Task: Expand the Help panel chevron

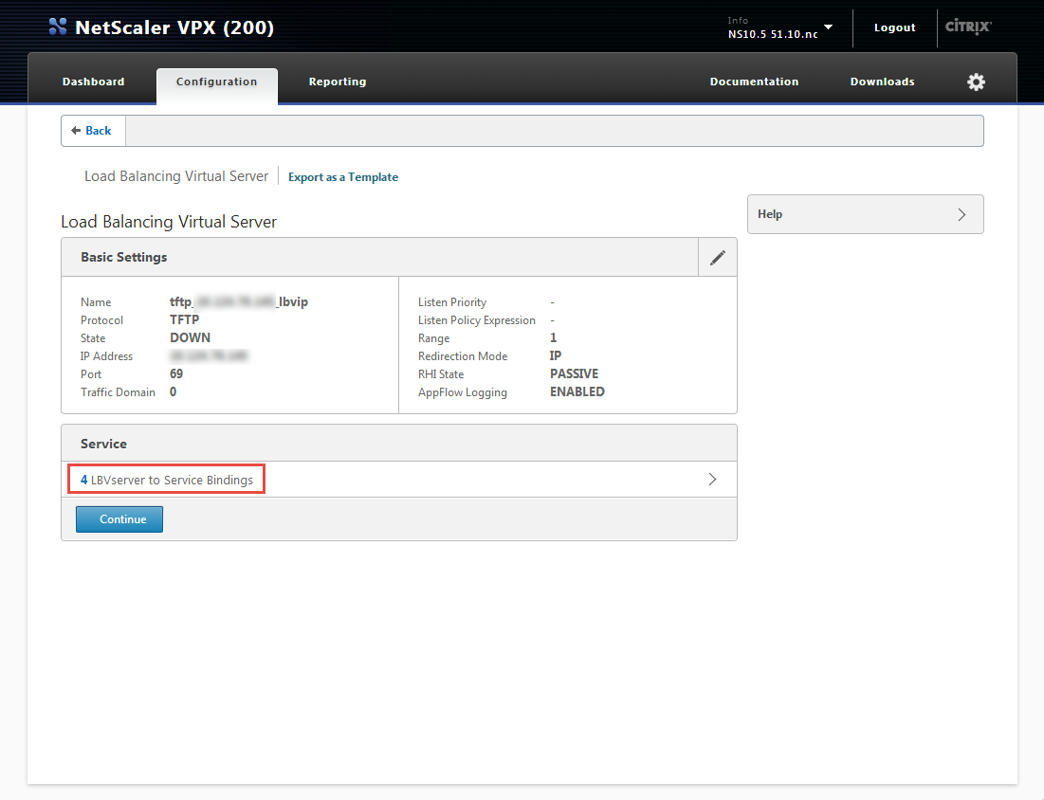Action: [x=961, y=214]
